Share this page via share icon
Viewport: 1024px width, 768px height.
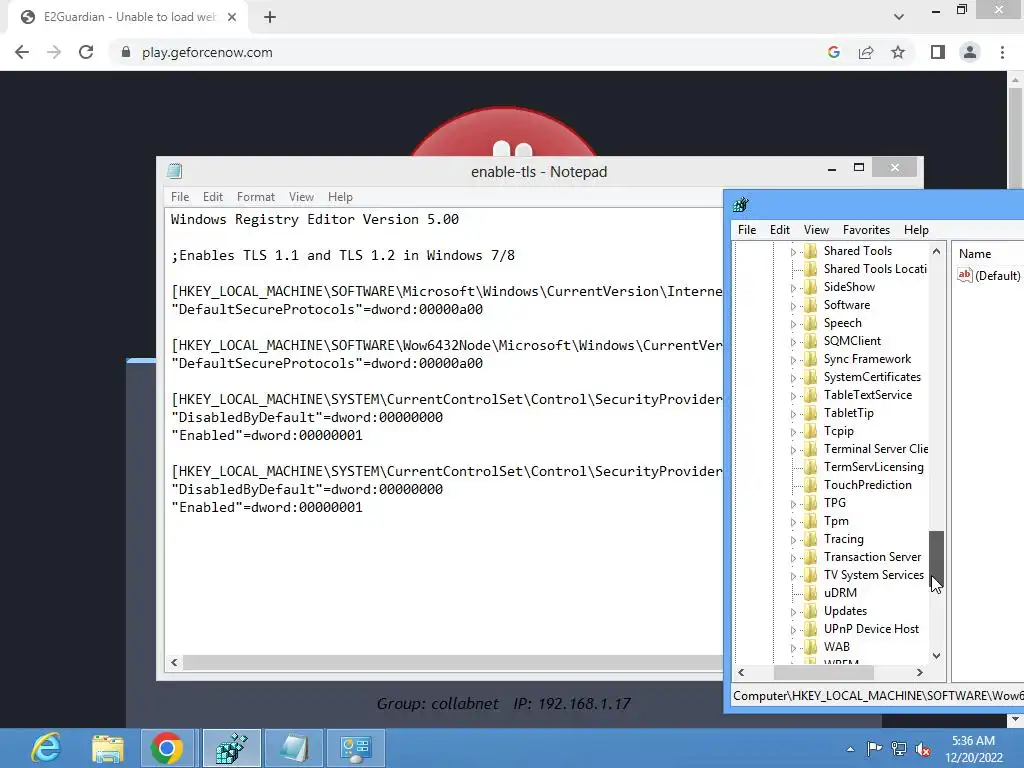coord(866,52)
